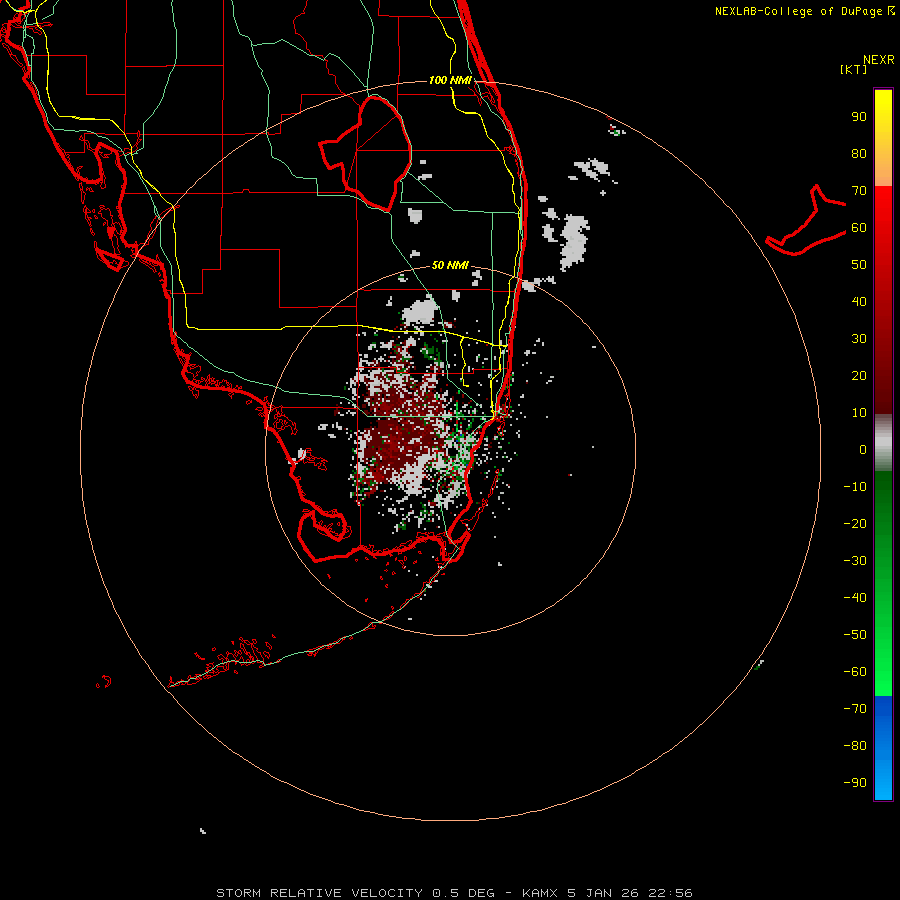Click the 90 value on the velocity scale
Screen dimensions: 900x900
point(859,117)
